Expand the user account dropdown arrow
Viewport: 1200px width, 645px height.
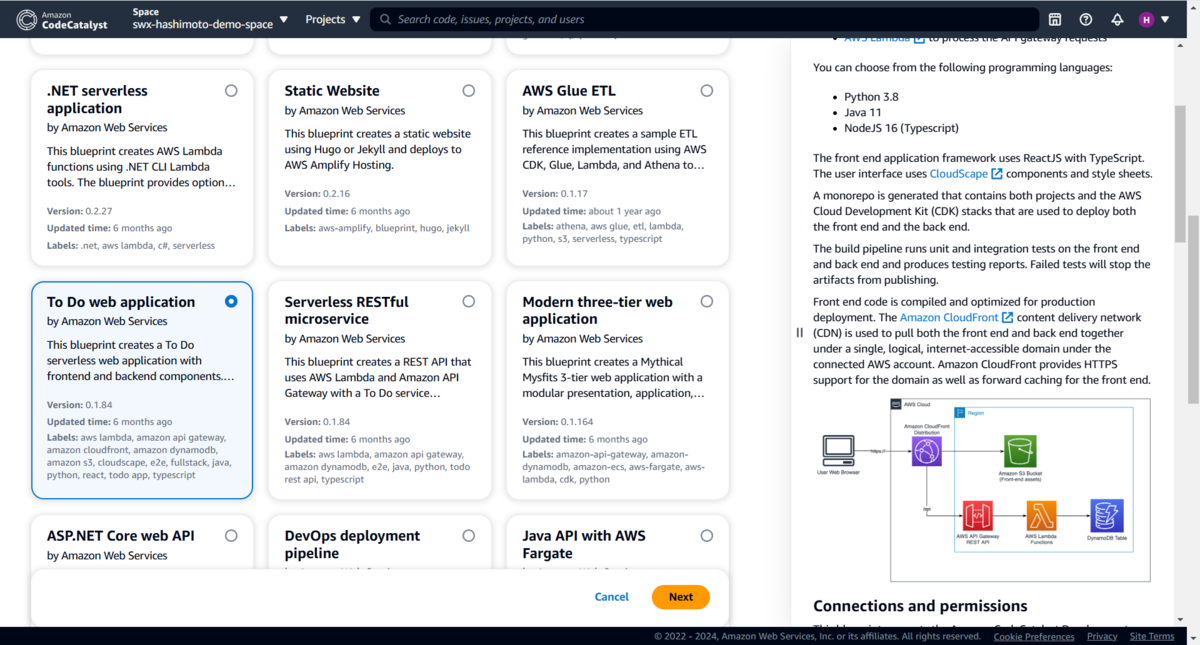(x=1165, y=19)
